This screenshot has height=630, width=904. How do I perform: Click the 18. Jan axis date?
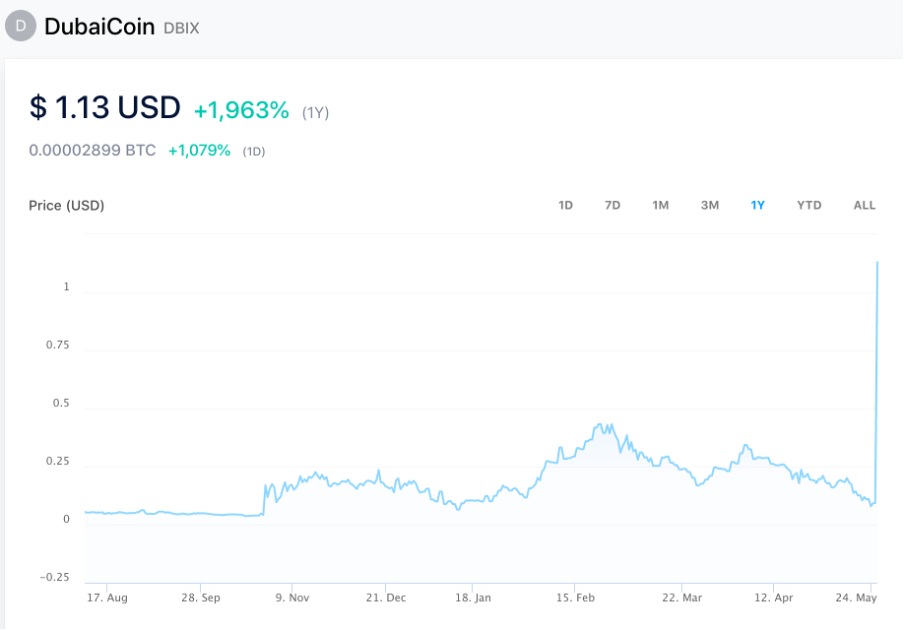(473, 598)
